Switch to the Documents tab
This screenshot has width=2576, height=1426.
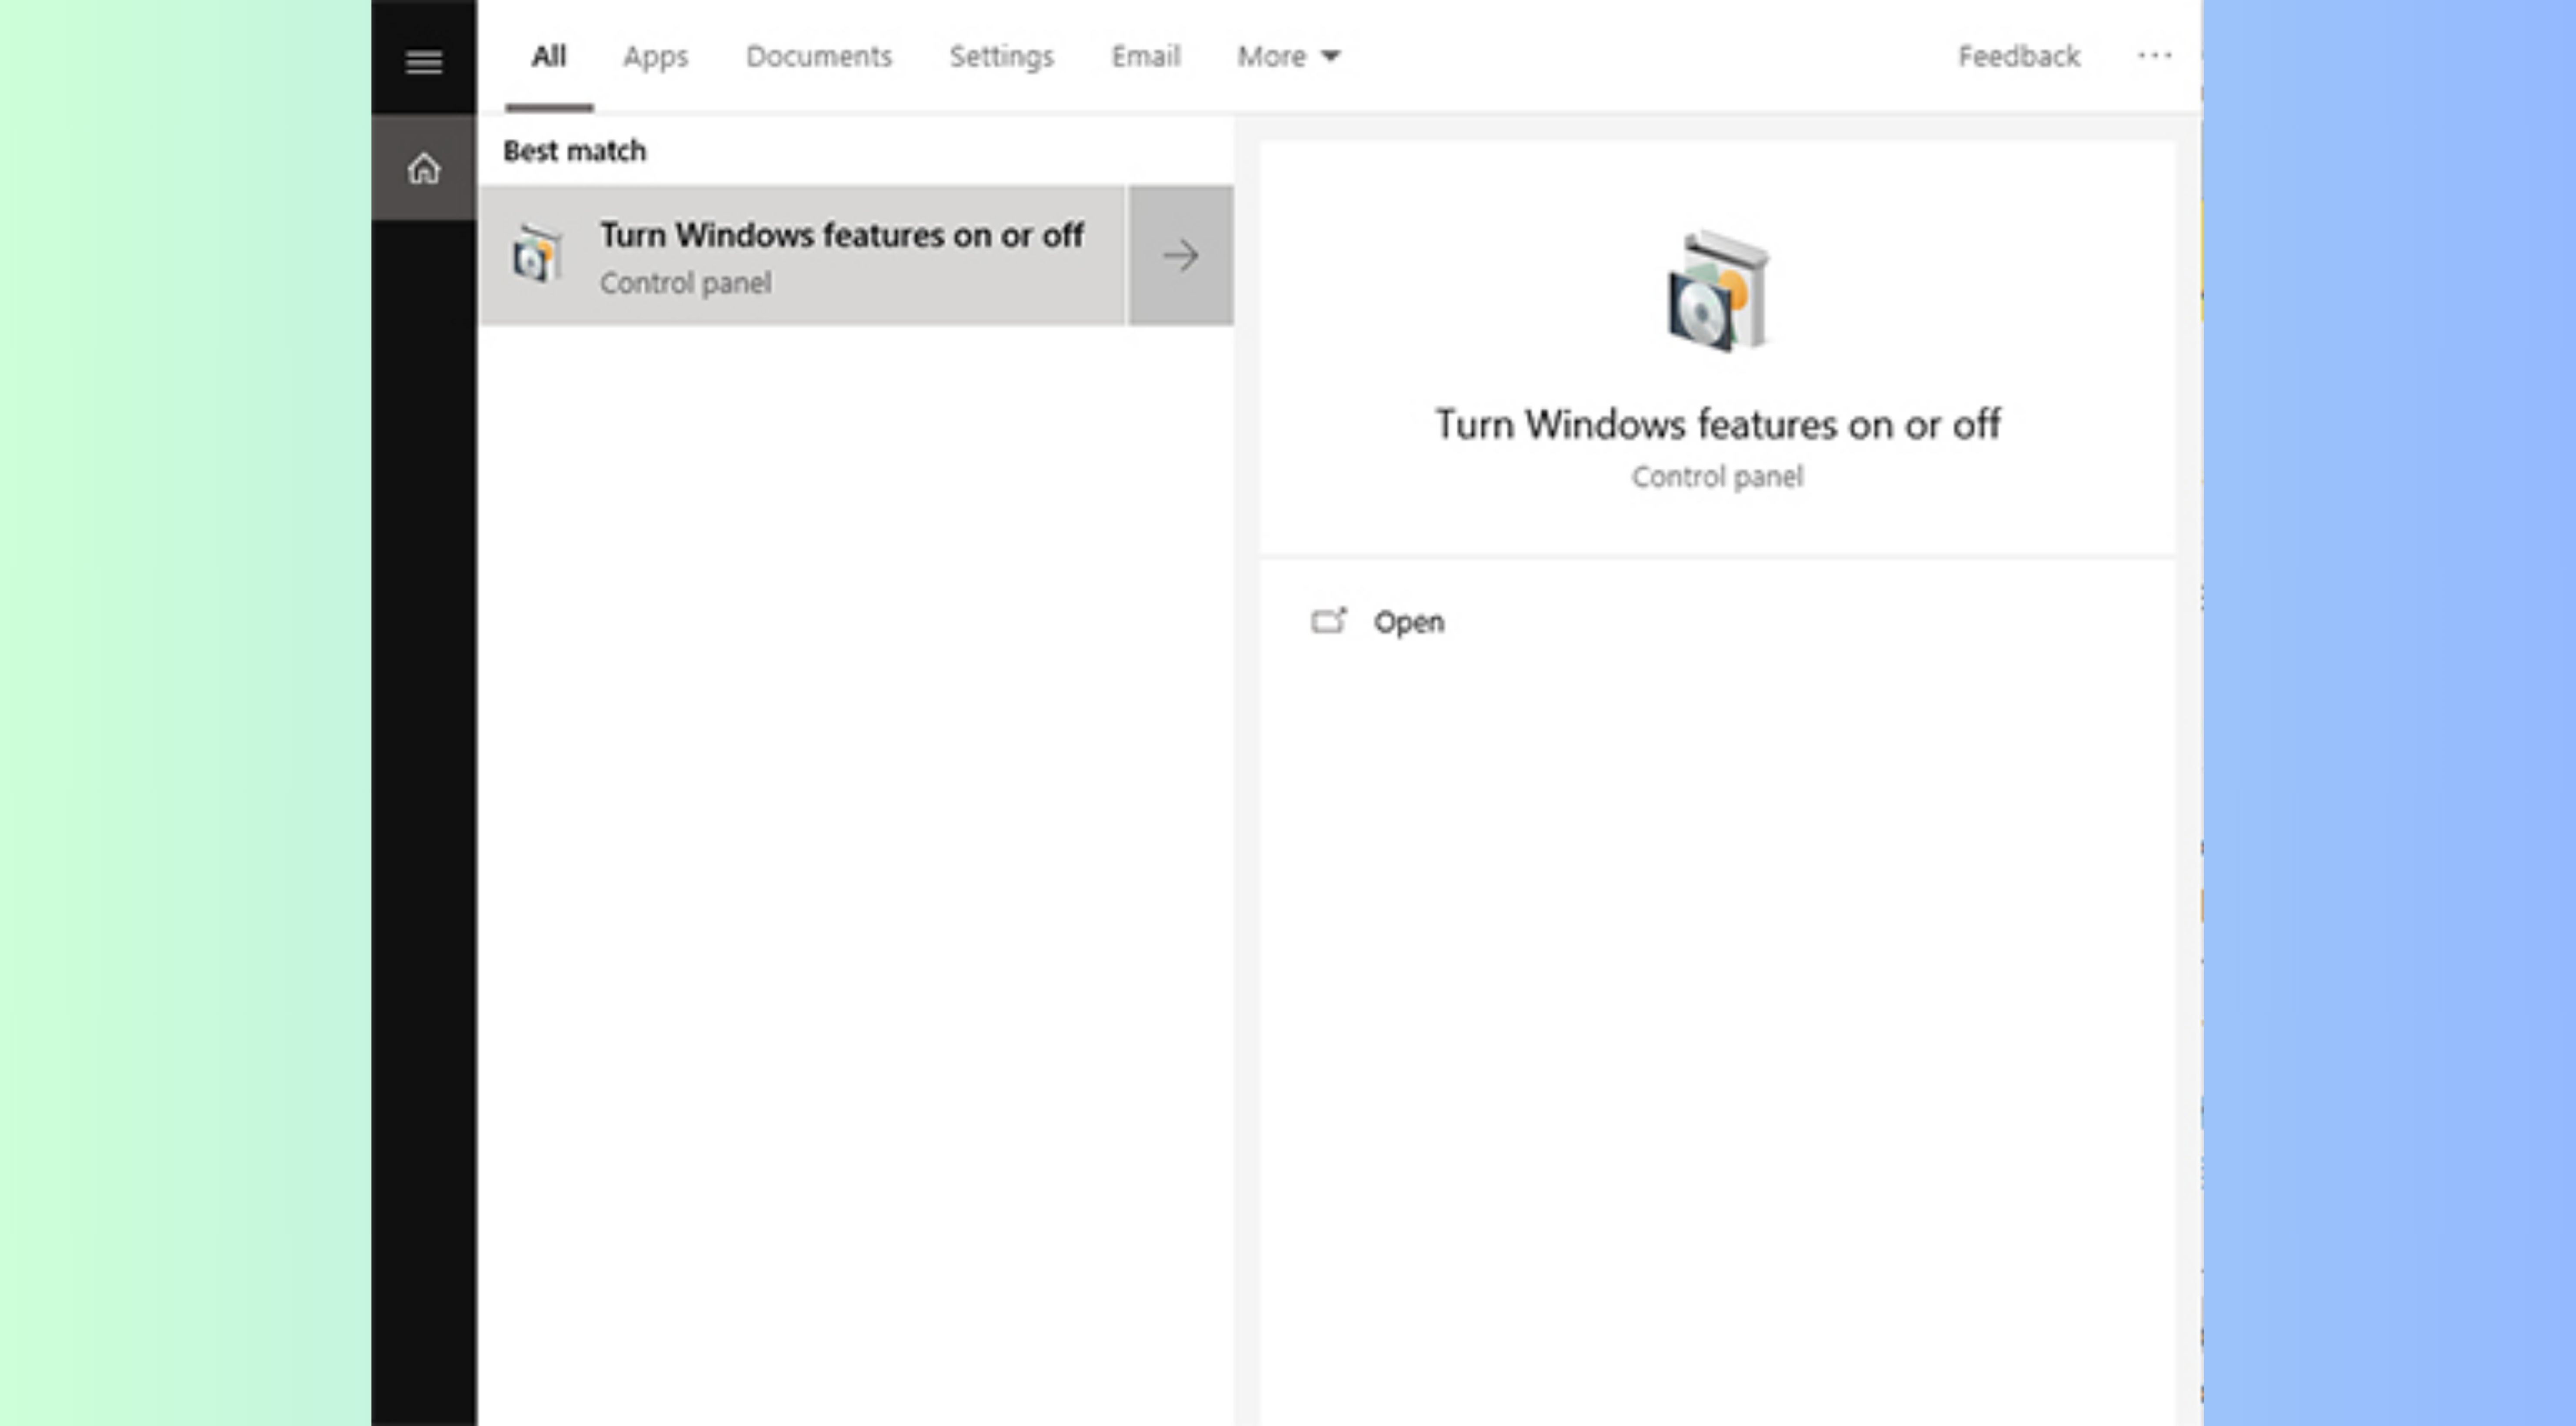click(x=819, y=57)
